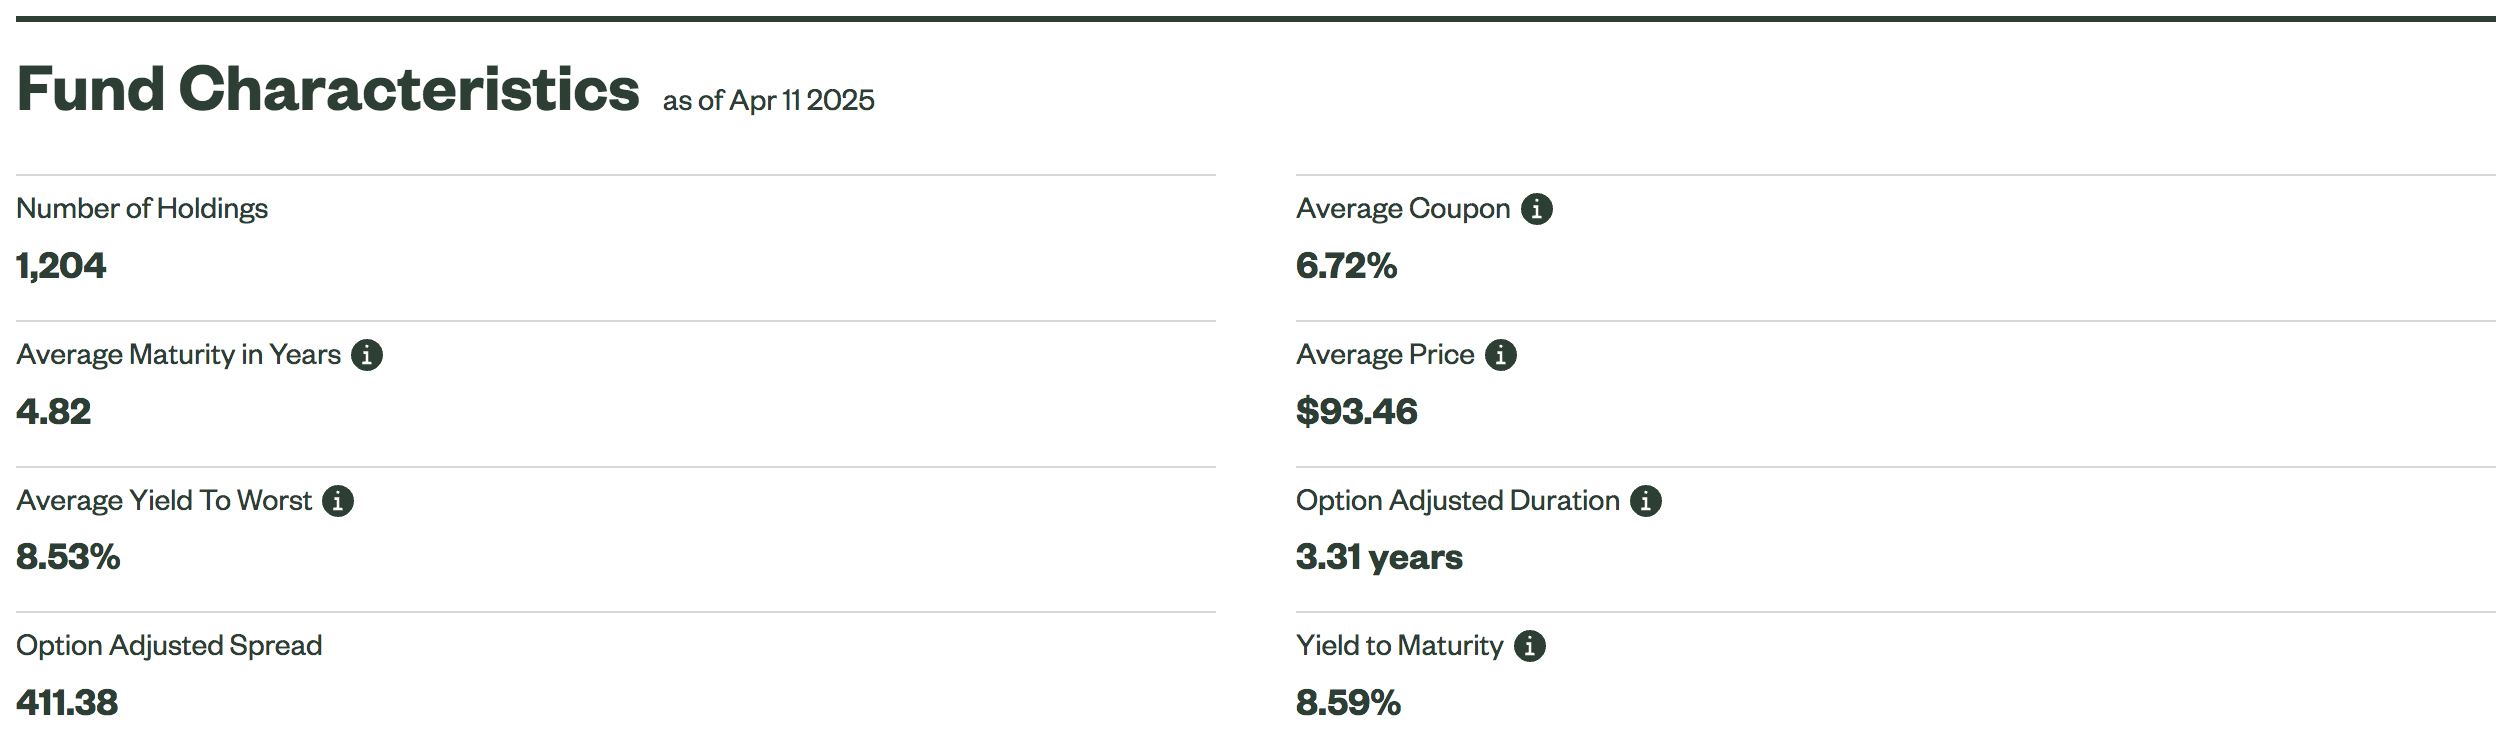Select the 8.59% yield to maturity value
The height and width of the screenshot is (754, 2506).
tap(1348, 703)
